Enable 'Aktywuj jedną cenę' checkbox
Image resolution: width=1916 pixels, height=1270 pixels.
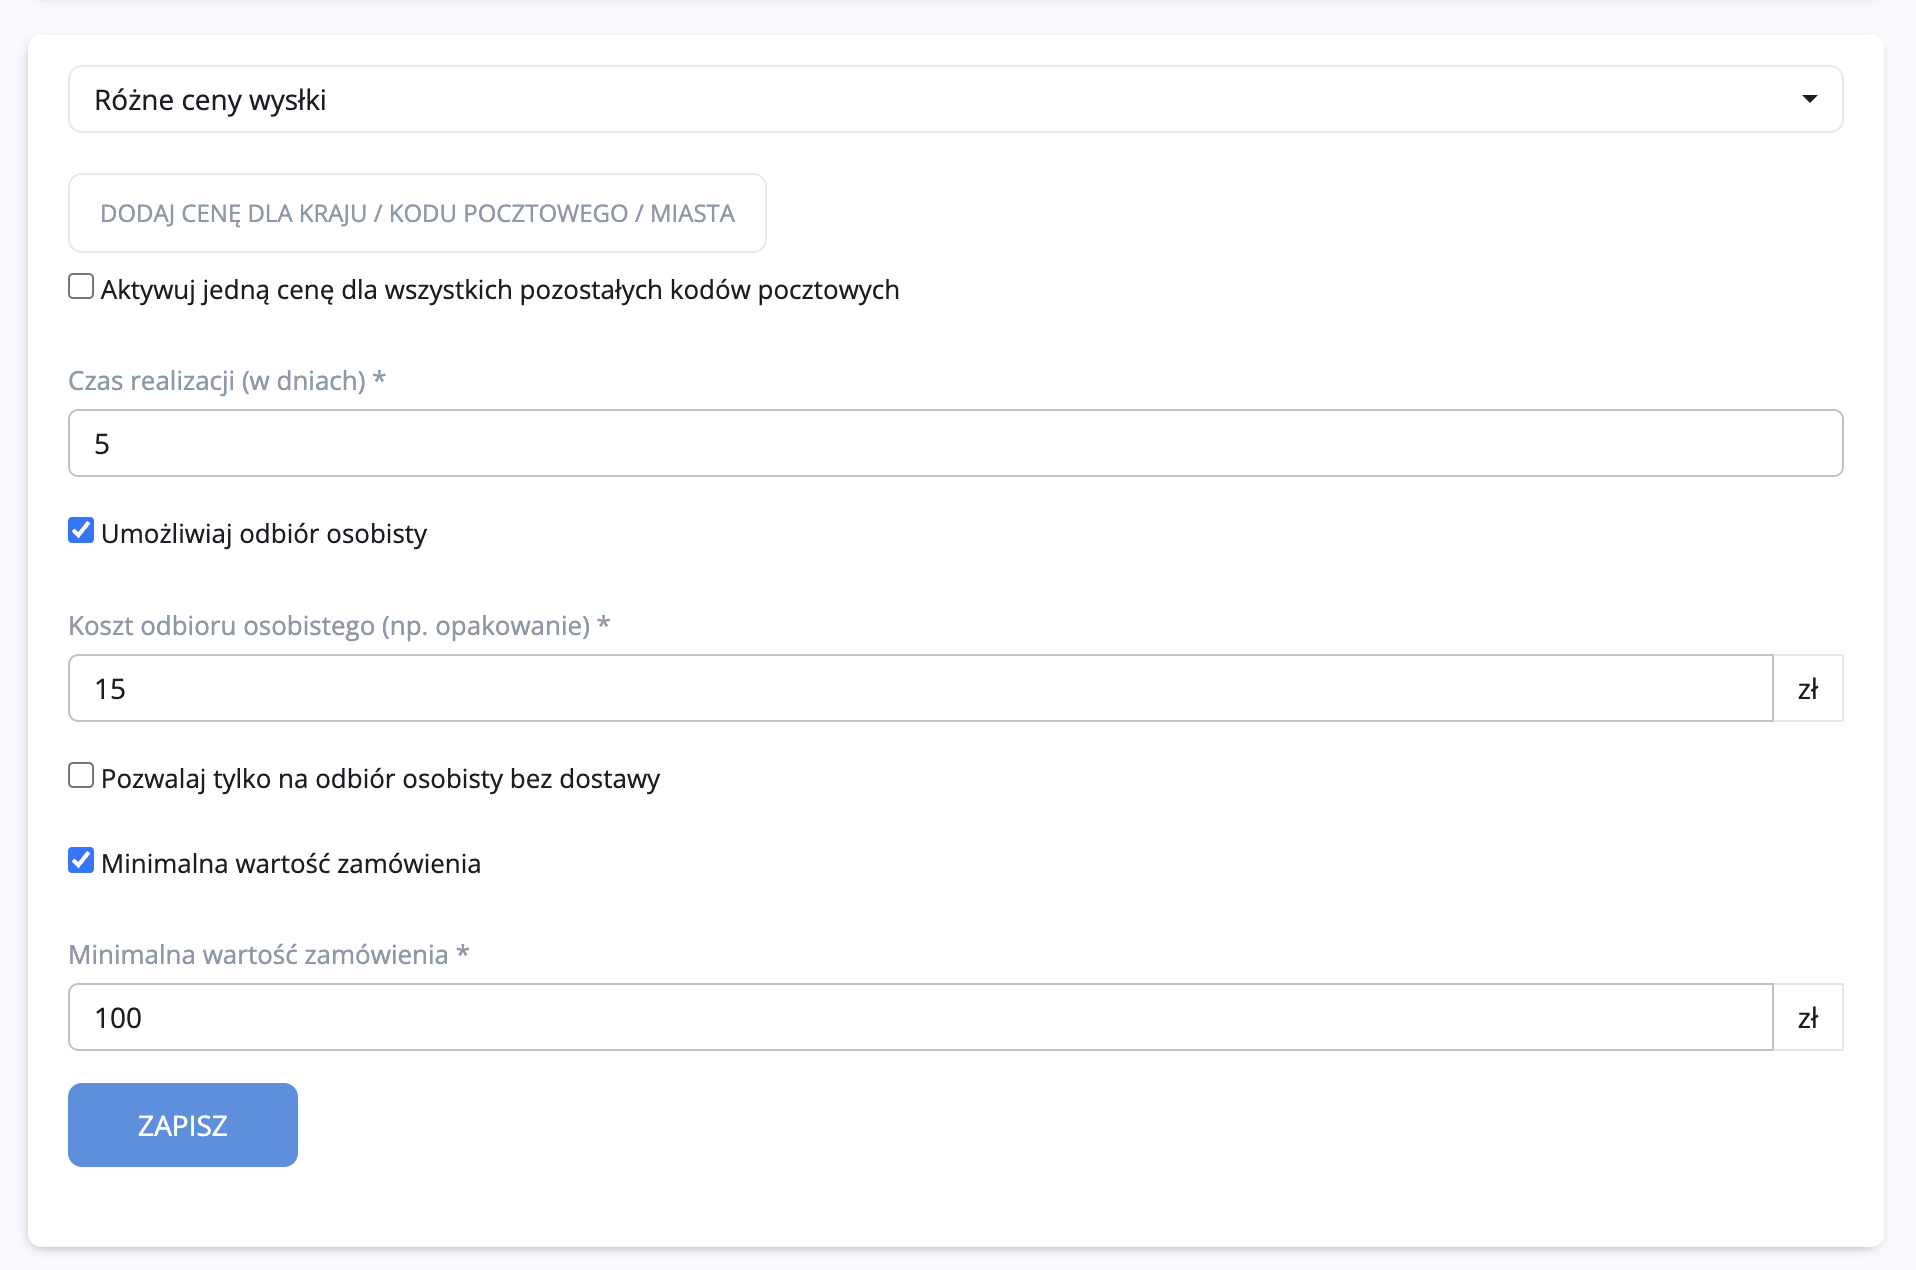click(81, 287)
